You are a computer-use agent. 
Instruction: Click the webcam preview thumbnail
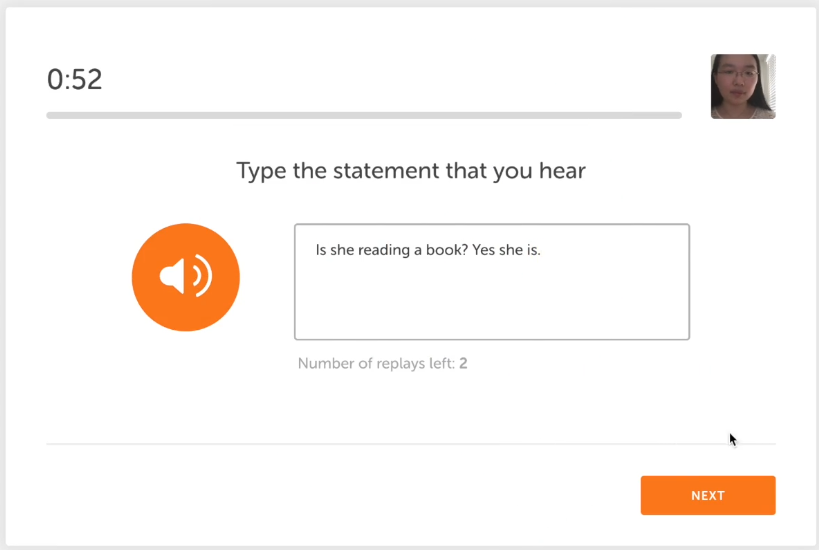(743, 87)
